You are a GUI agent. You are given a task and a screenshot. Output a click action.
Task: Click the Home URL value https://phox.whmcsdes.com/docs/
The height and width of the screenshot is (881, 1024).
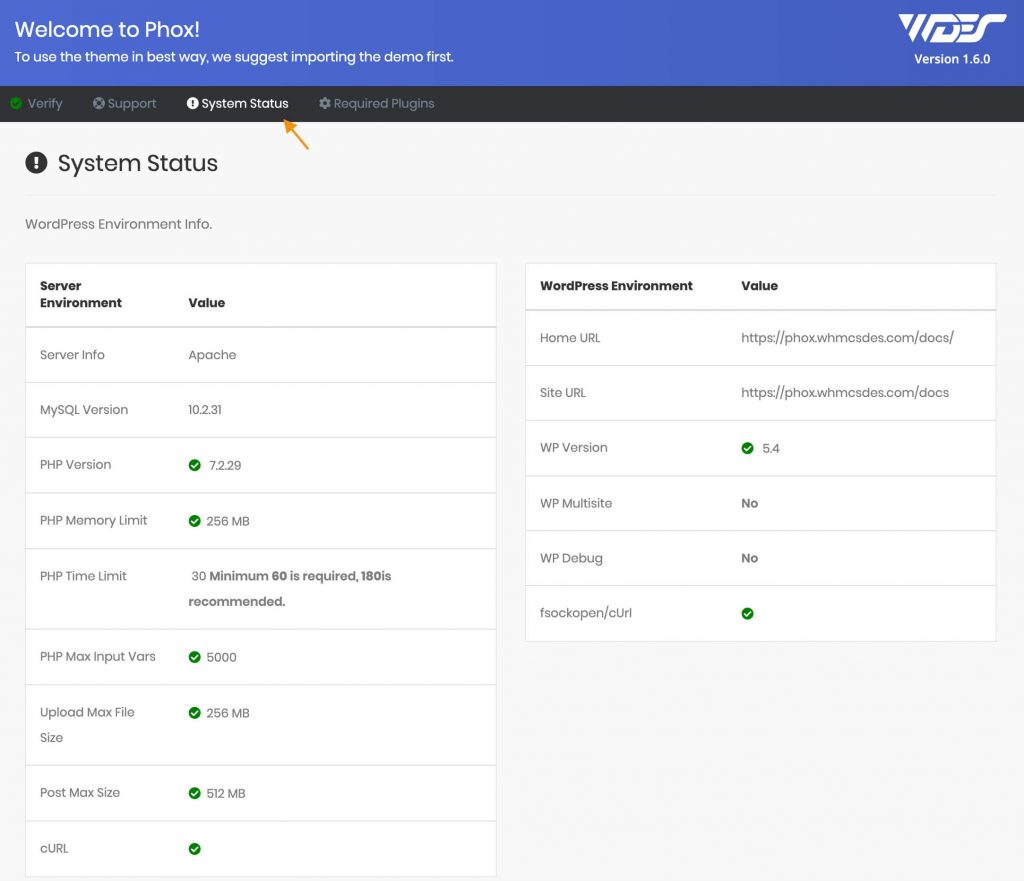(x=847, y=338)
